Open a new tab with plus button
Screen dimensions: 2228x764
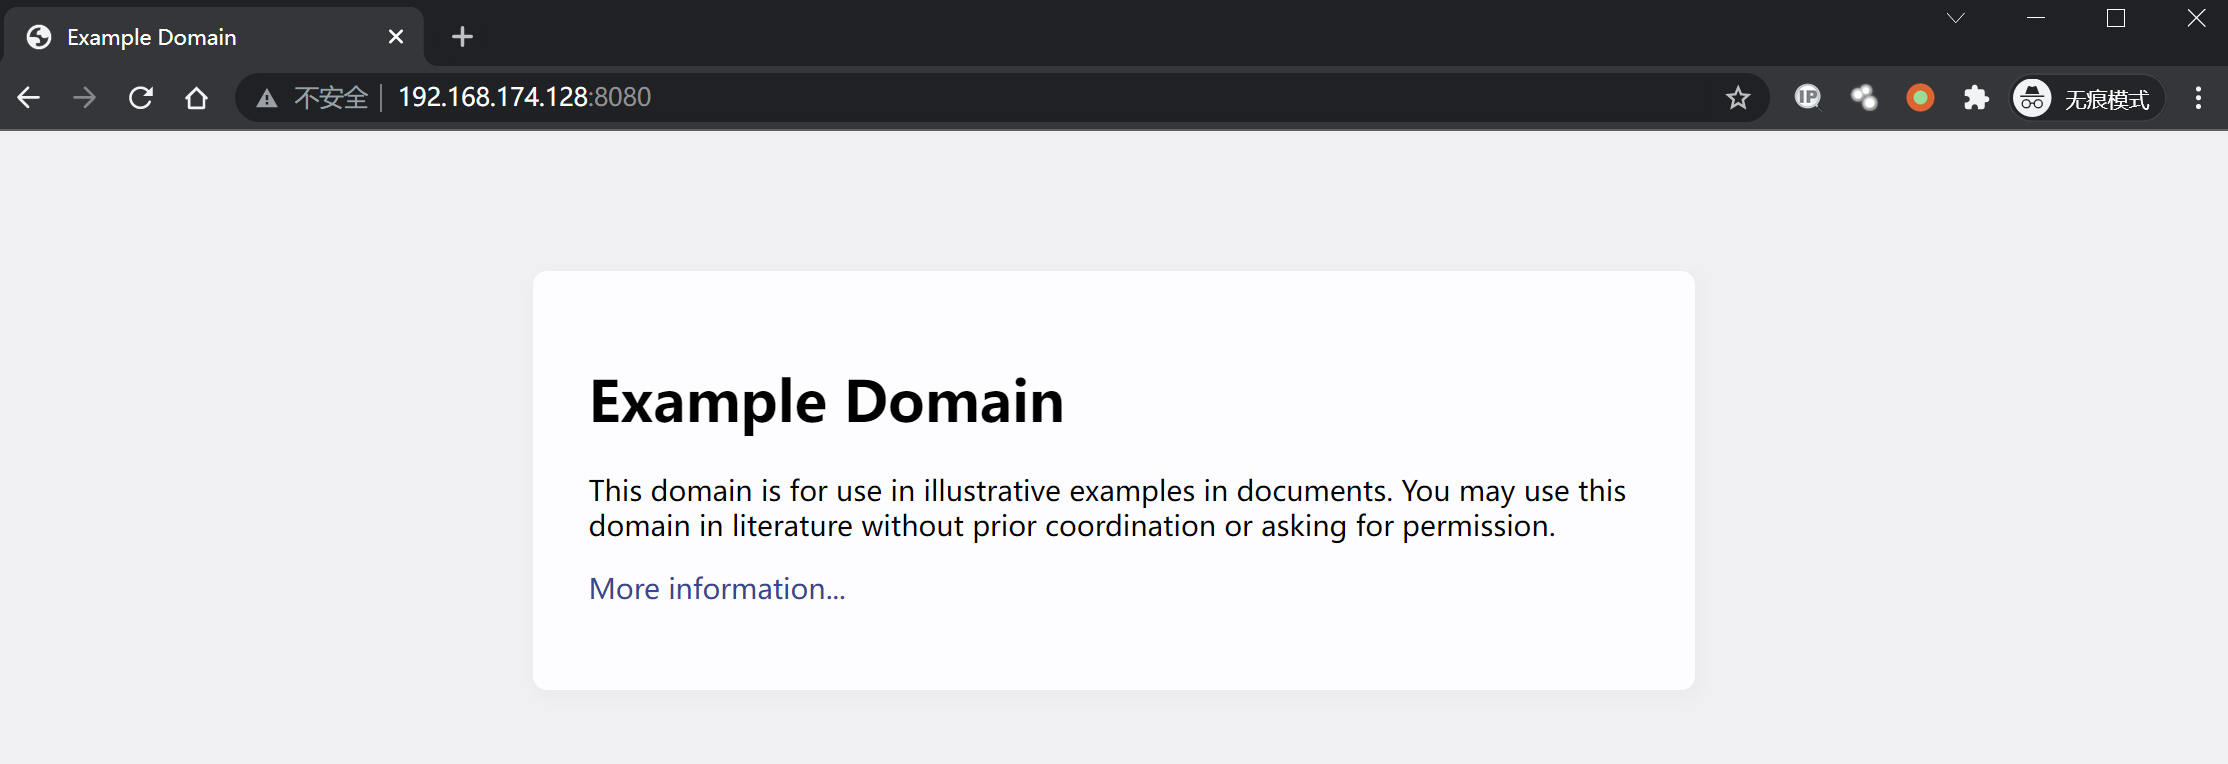click(x=462, y=37)
